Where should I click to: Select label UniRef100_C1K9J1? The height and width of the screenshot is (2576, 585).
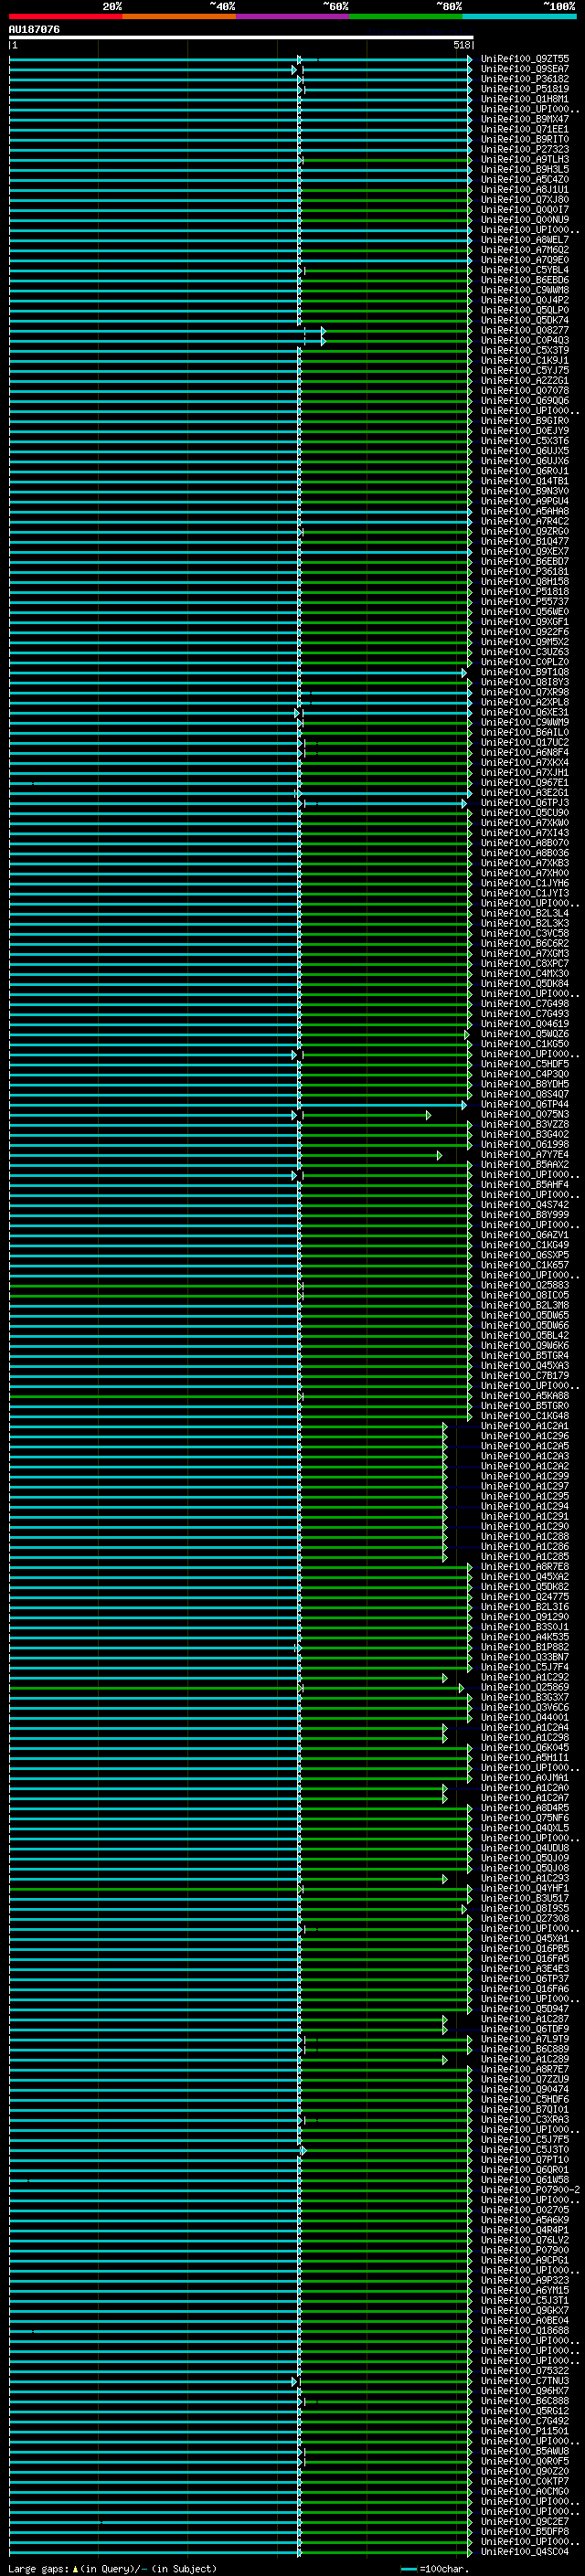pos(525,360)
